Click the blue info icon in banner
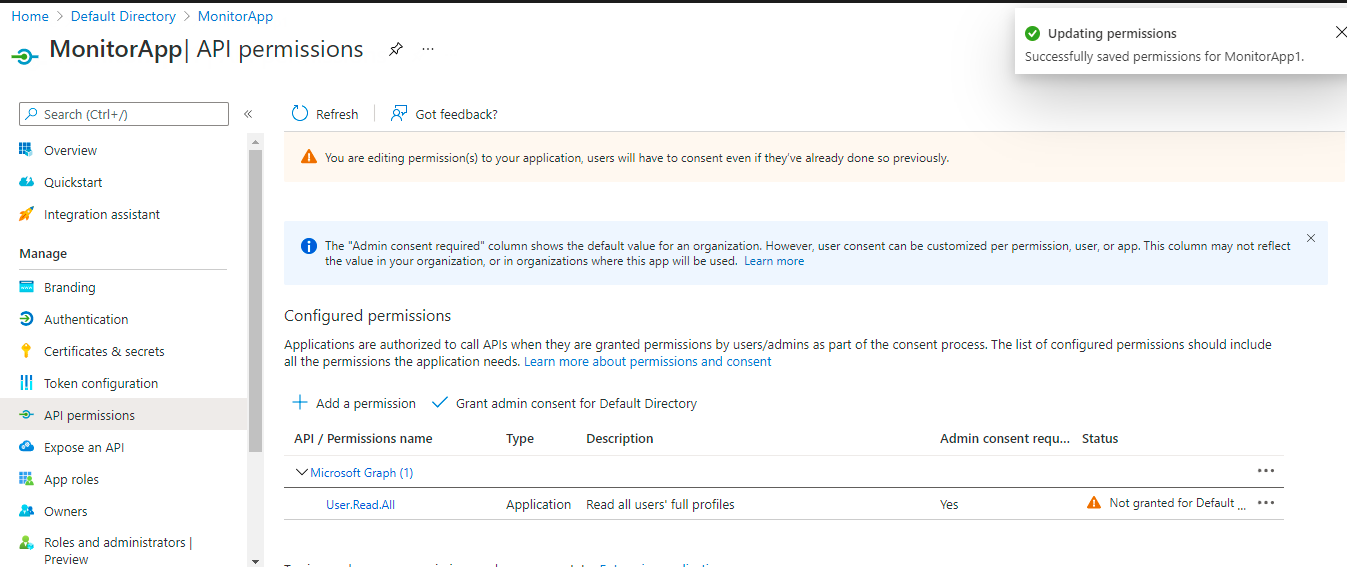The image size is (1347, 567). click(309, 246)
